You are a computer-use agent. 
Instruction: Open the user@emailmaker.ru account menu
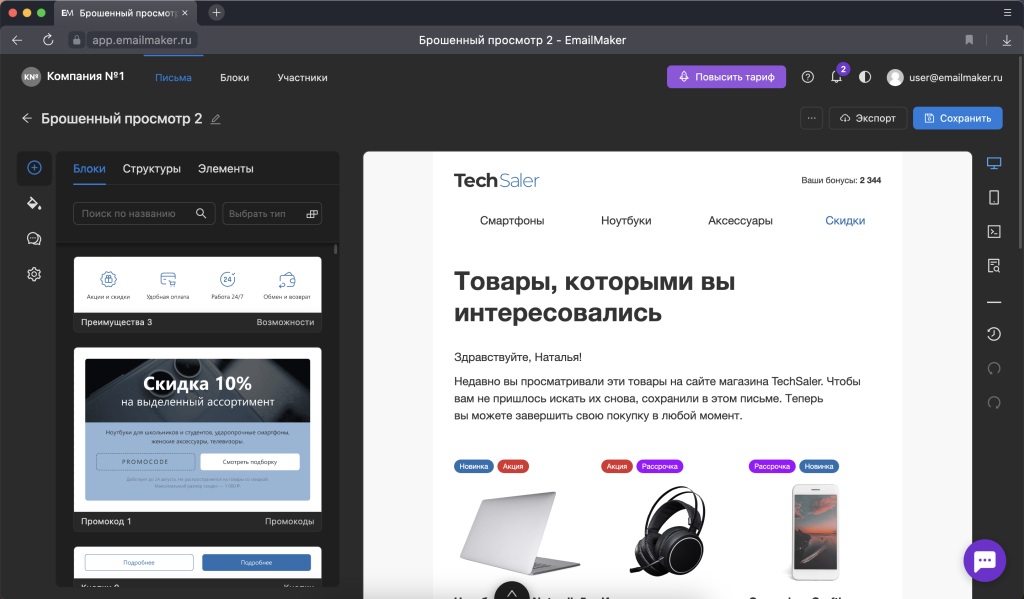click(944, 77)
